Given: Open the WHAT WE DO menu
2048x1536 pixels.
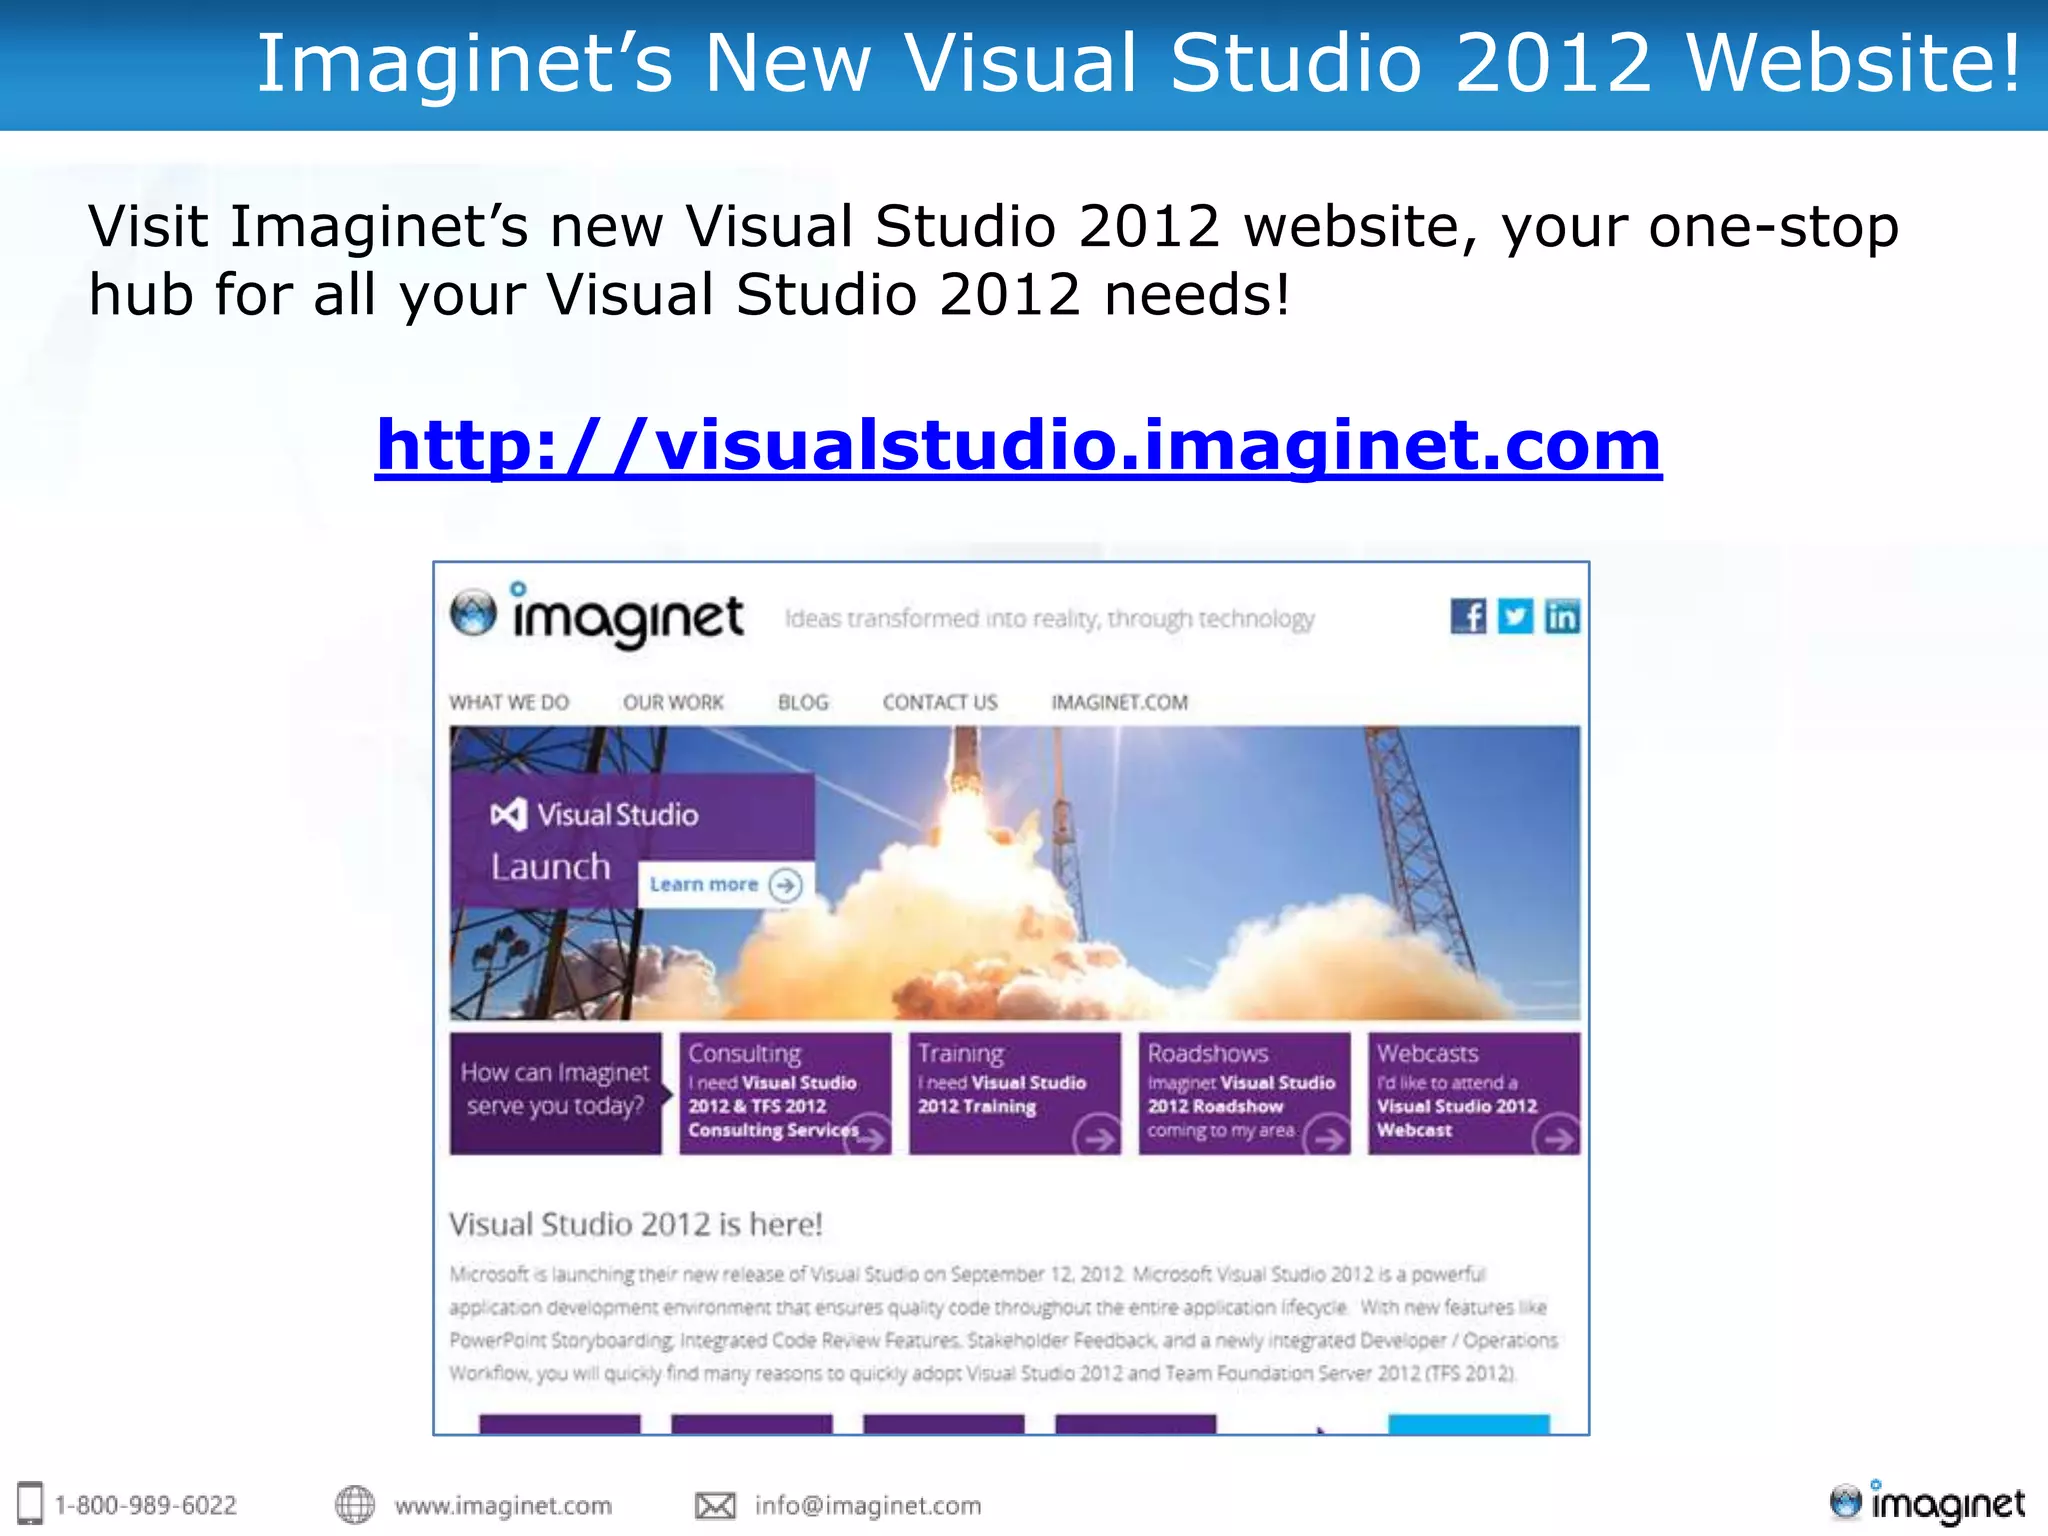Looking at the screenshot, I should pyautogui.click(x=509, y=702).
